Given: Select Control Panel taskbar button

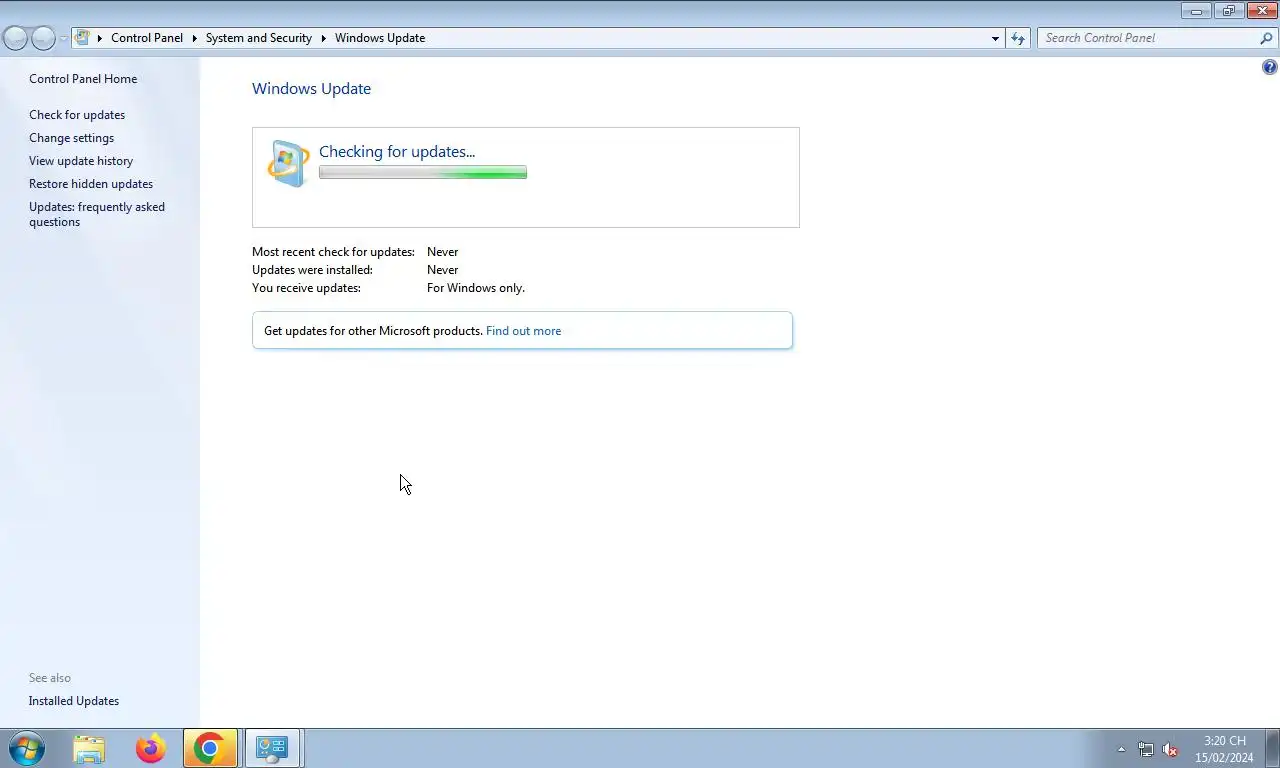Looking at the screenshot, I should point(272,748).
